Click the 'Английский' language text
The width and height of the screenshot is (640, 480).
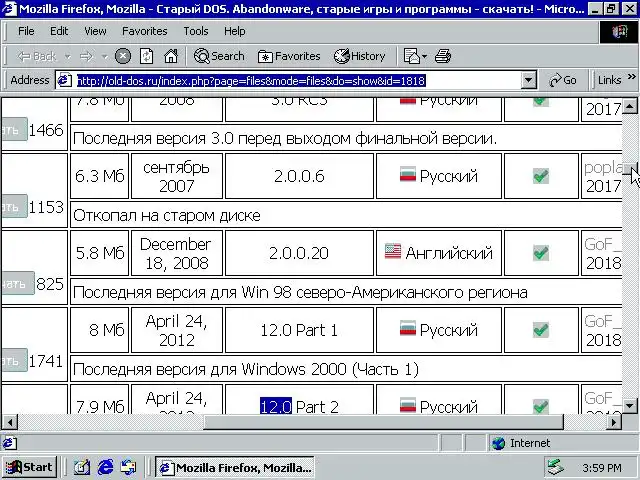click(x=449, y=253)
